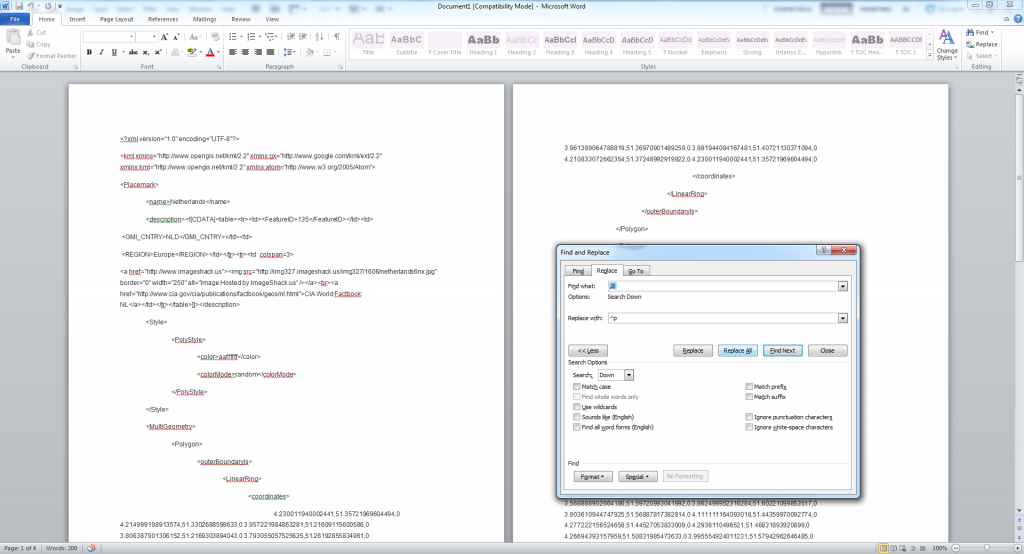Click the Undo arrow icon
The width and height of the screenshot is (1024, 554).
[x=31, y=6]
